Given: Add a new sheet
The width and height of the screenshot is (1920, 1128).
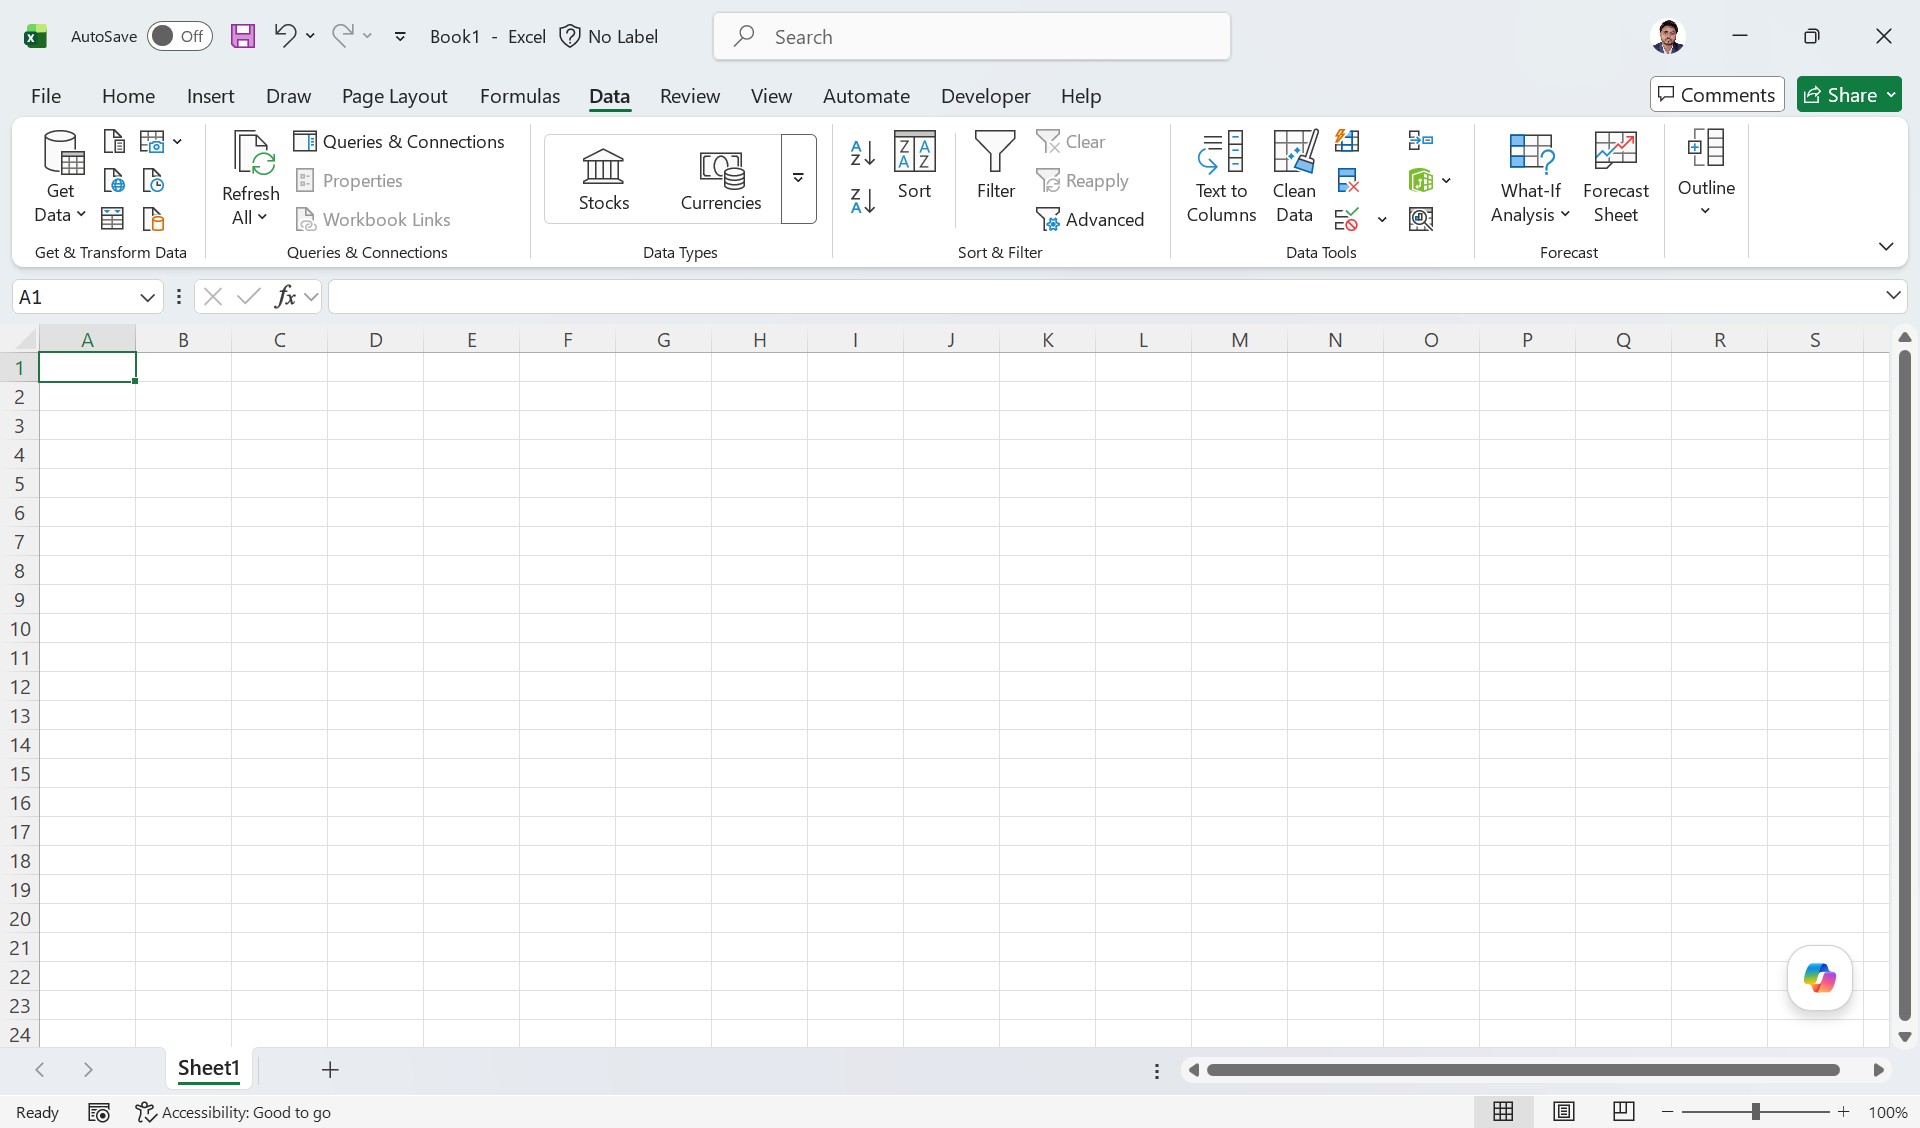Looking at the screenshot, I should point(330,1070).
